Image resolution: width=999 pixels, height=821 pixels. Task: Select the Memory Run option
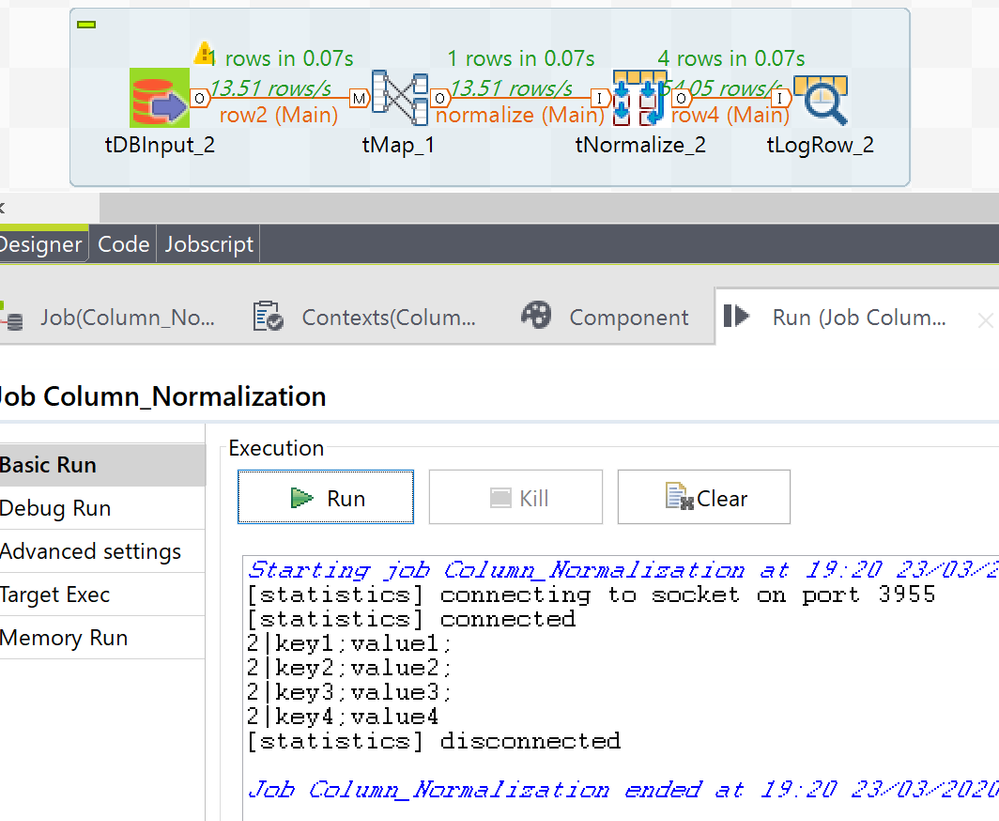point(64,637)
